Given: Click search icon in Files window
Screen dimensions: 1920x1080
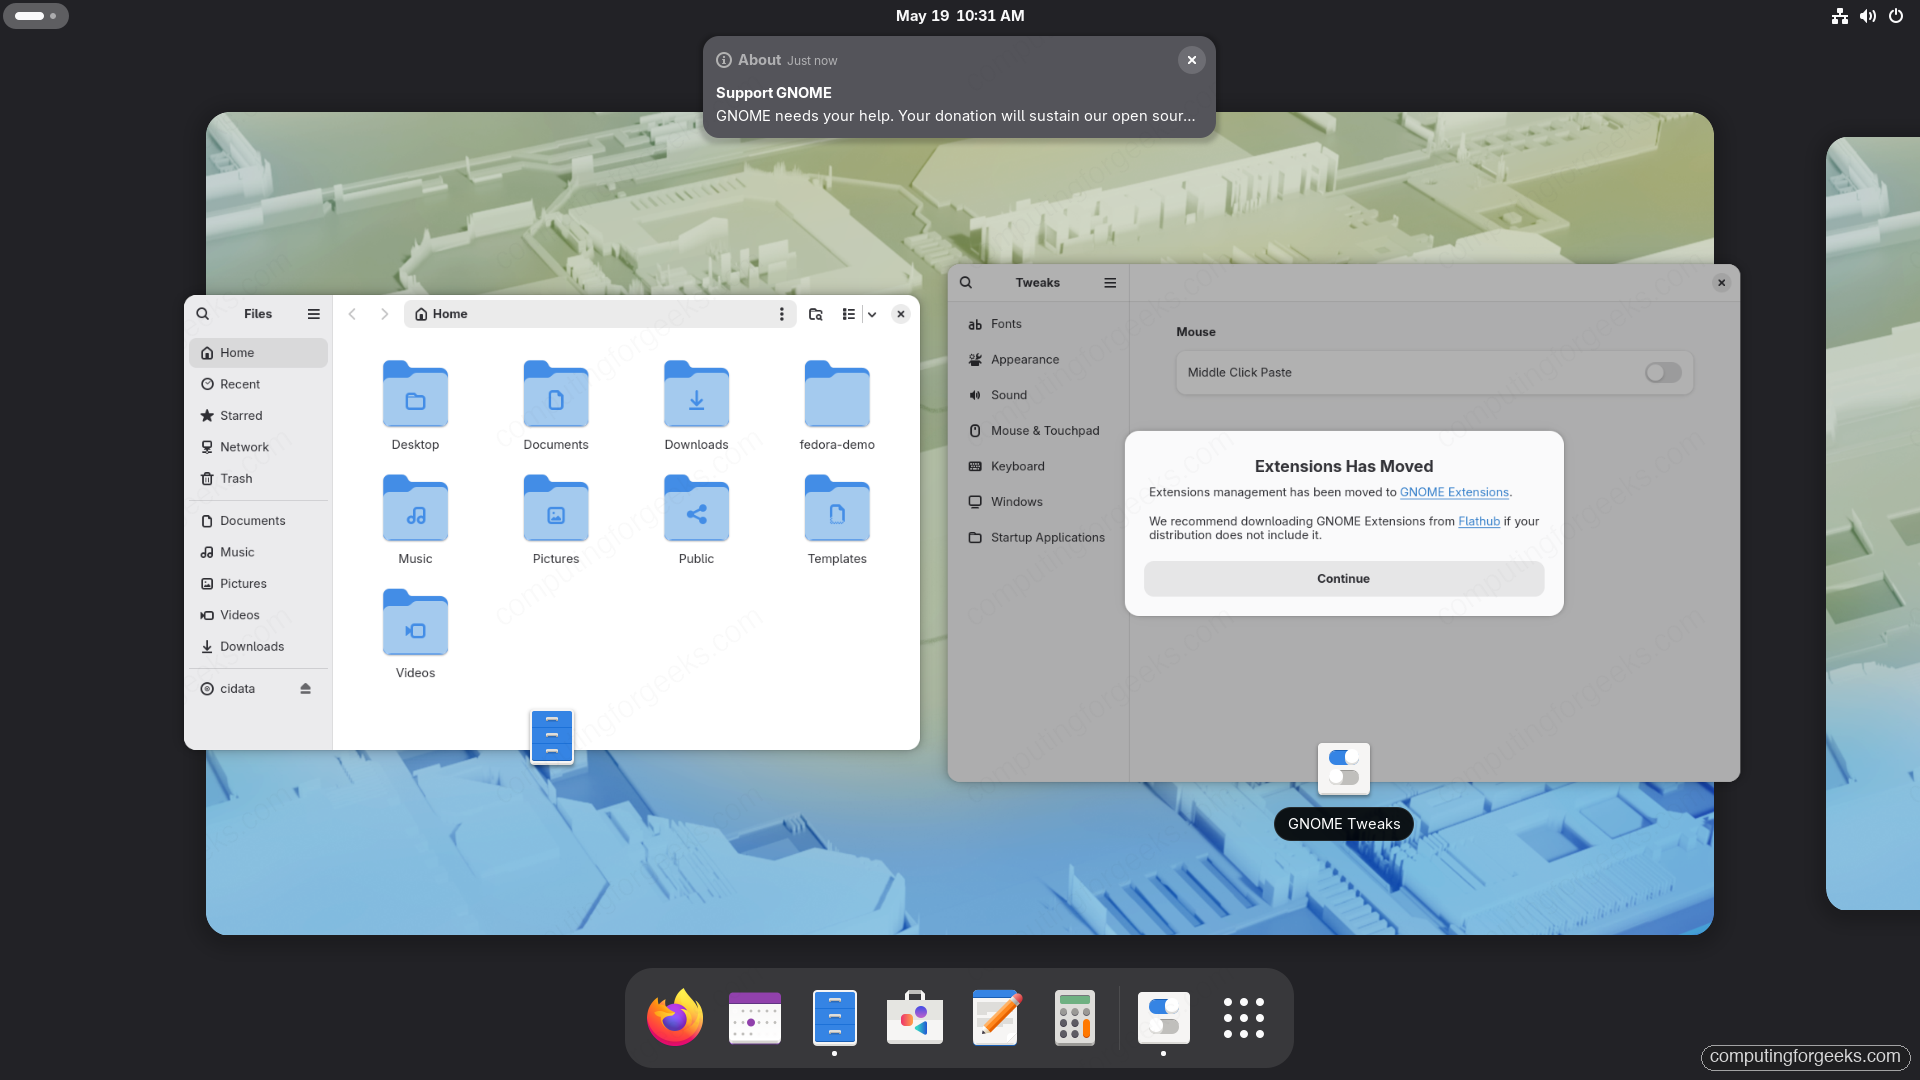Looking at the screenshot, I should [x=203, y=314].
